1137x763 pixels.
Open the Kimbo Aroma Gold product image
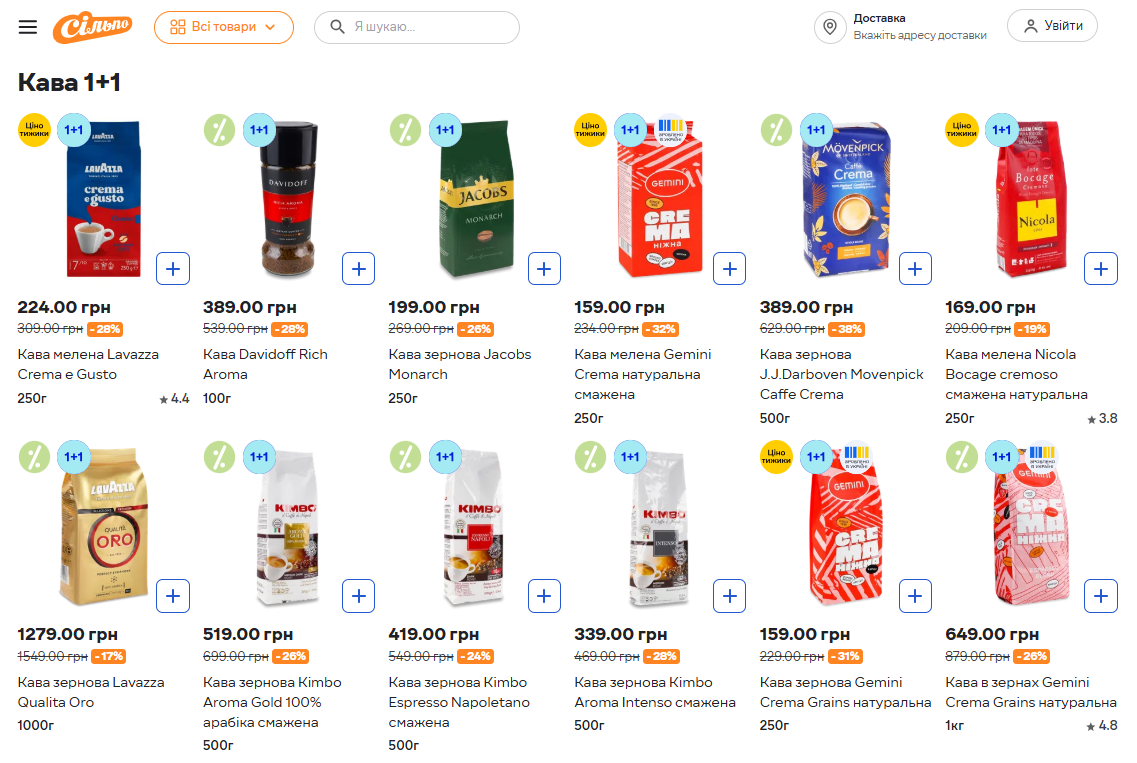287,530
